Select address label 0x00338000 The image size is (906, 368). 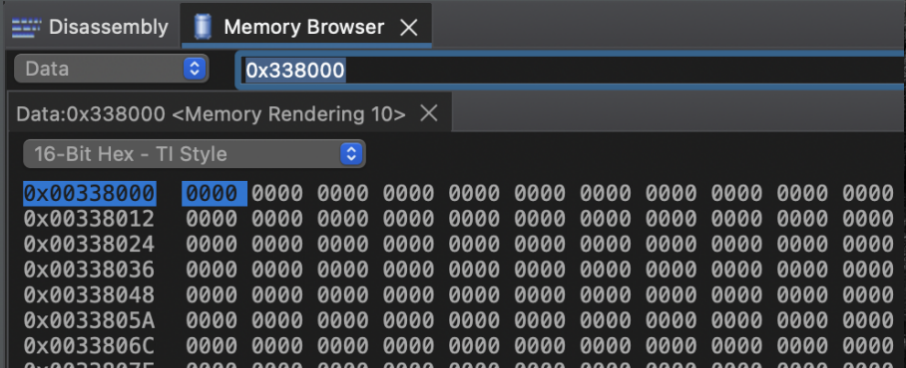tap(90, 193)
